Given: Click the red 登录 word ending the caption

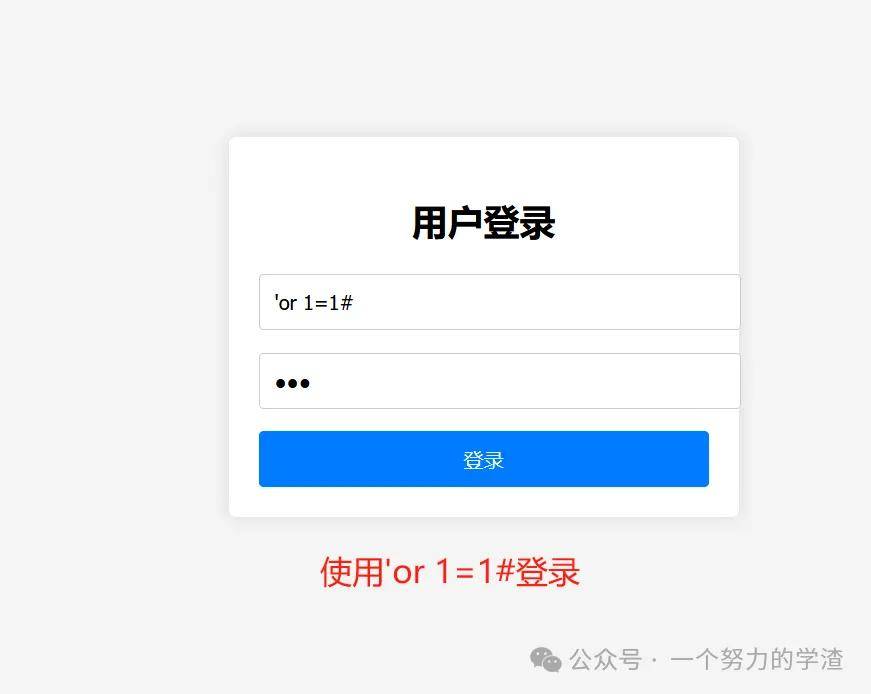Looking at the screenshot, I should click(x=548, y=572).
